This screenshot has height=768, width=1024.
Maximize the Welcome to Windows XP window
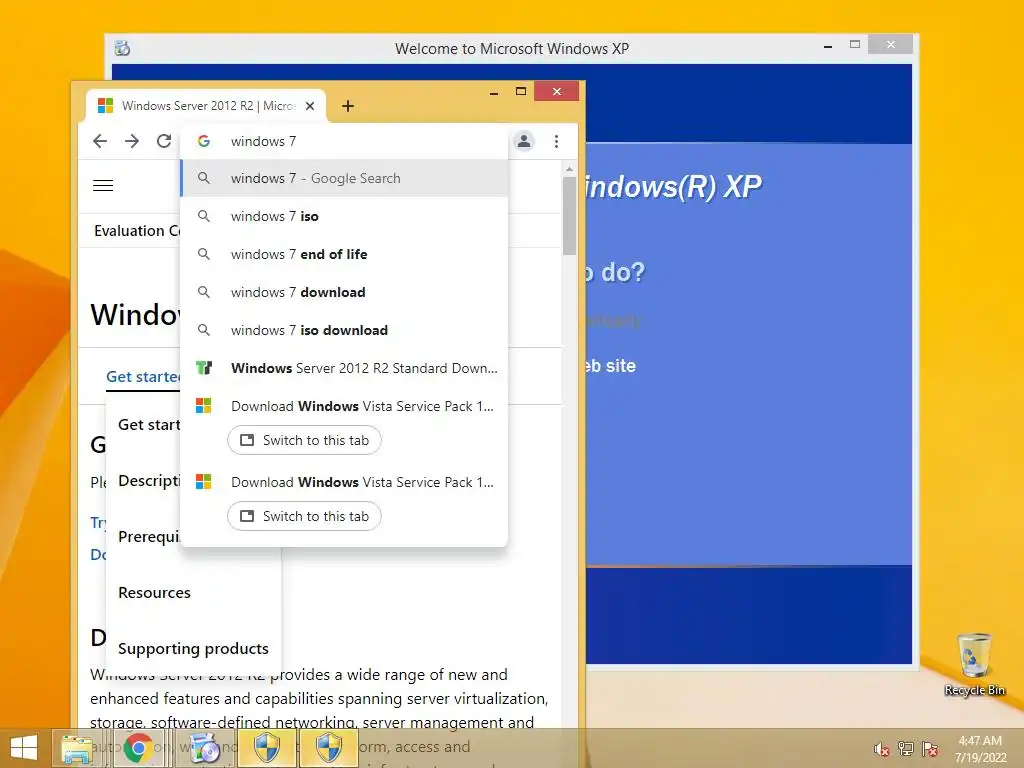tap(855, 44)
